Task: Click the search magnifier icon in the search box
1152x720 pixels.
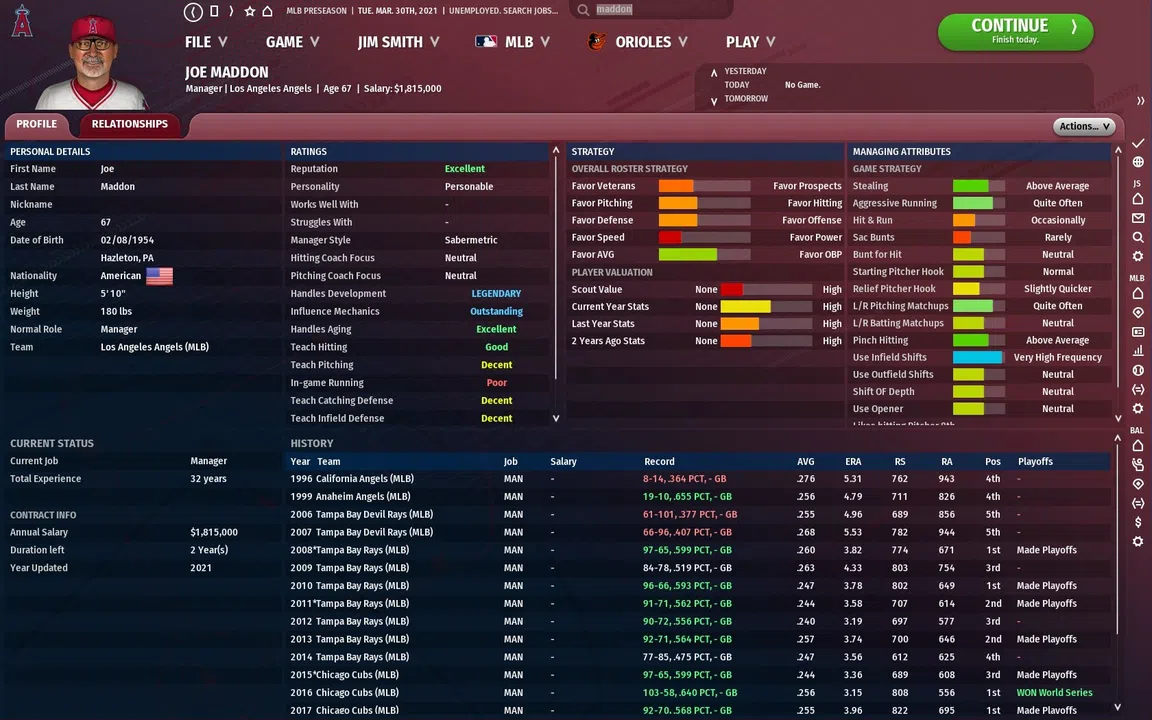Action: 583,10
